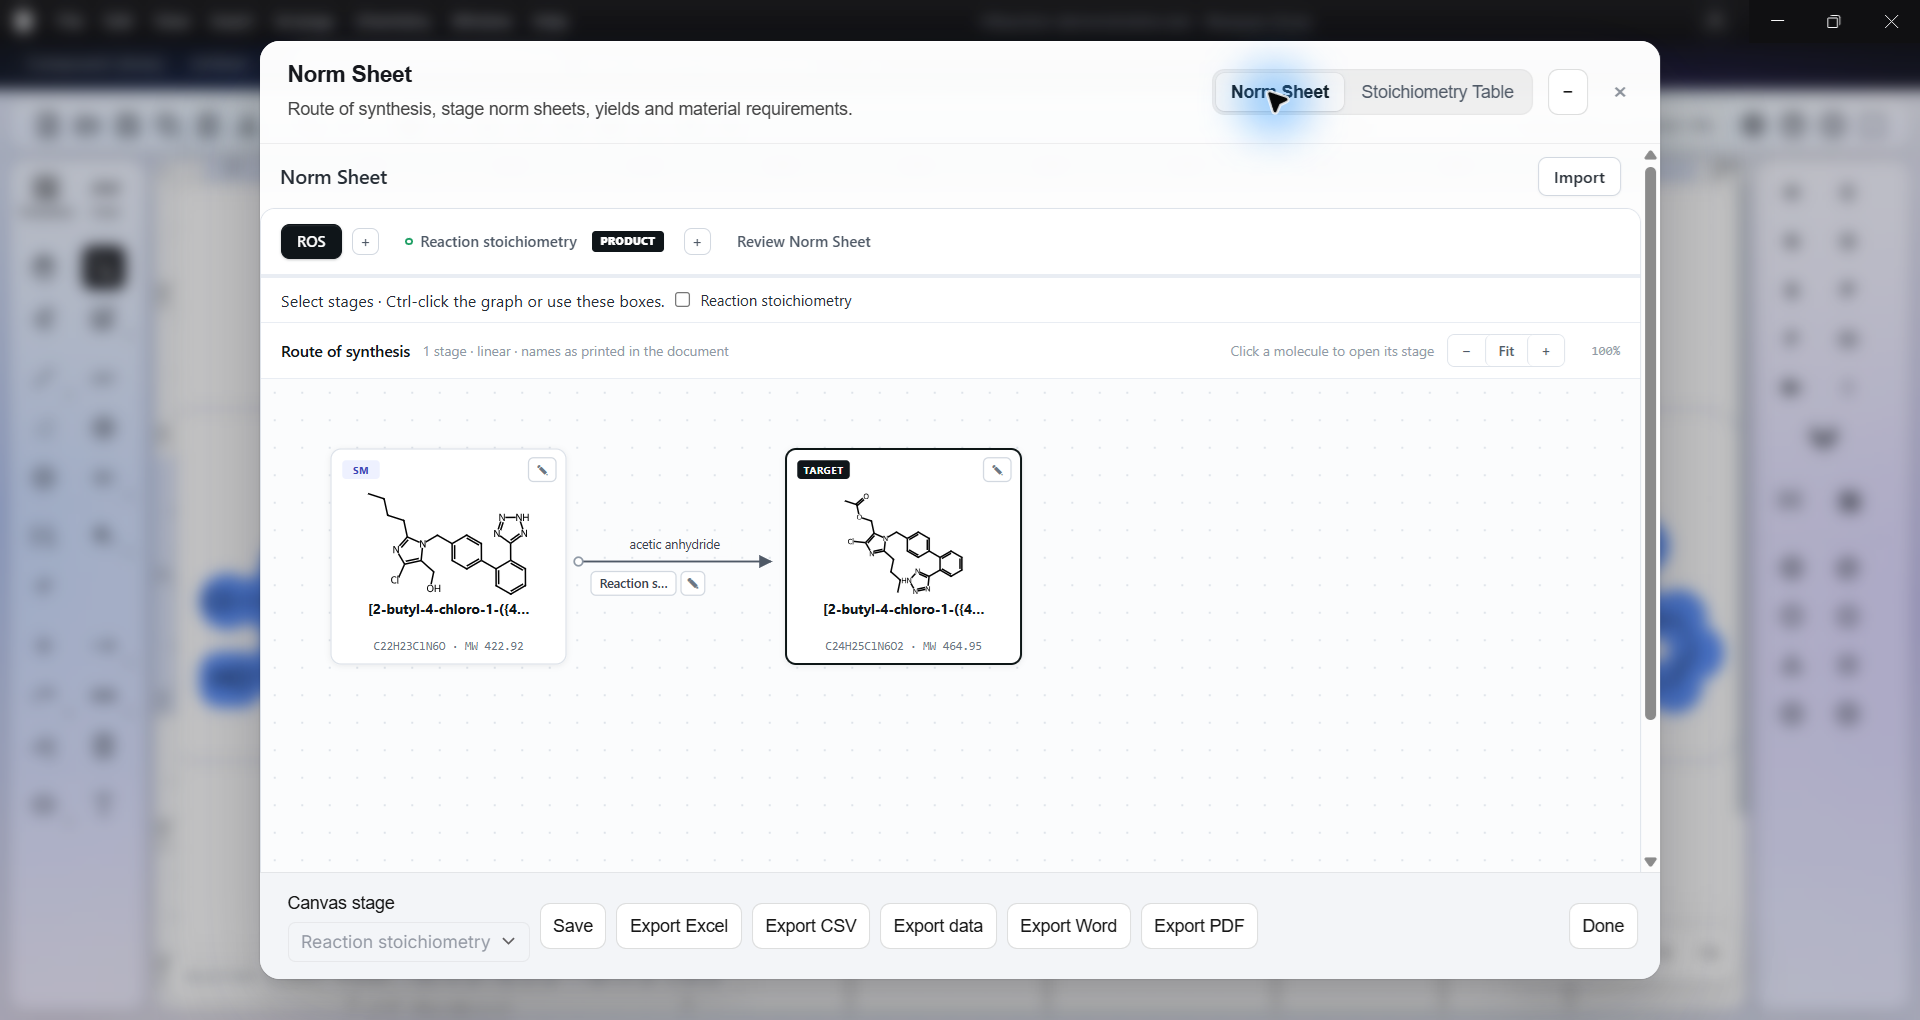
Task: Add stage with plus after ROS
Action: pyautogui.click(x=366, y=242)
